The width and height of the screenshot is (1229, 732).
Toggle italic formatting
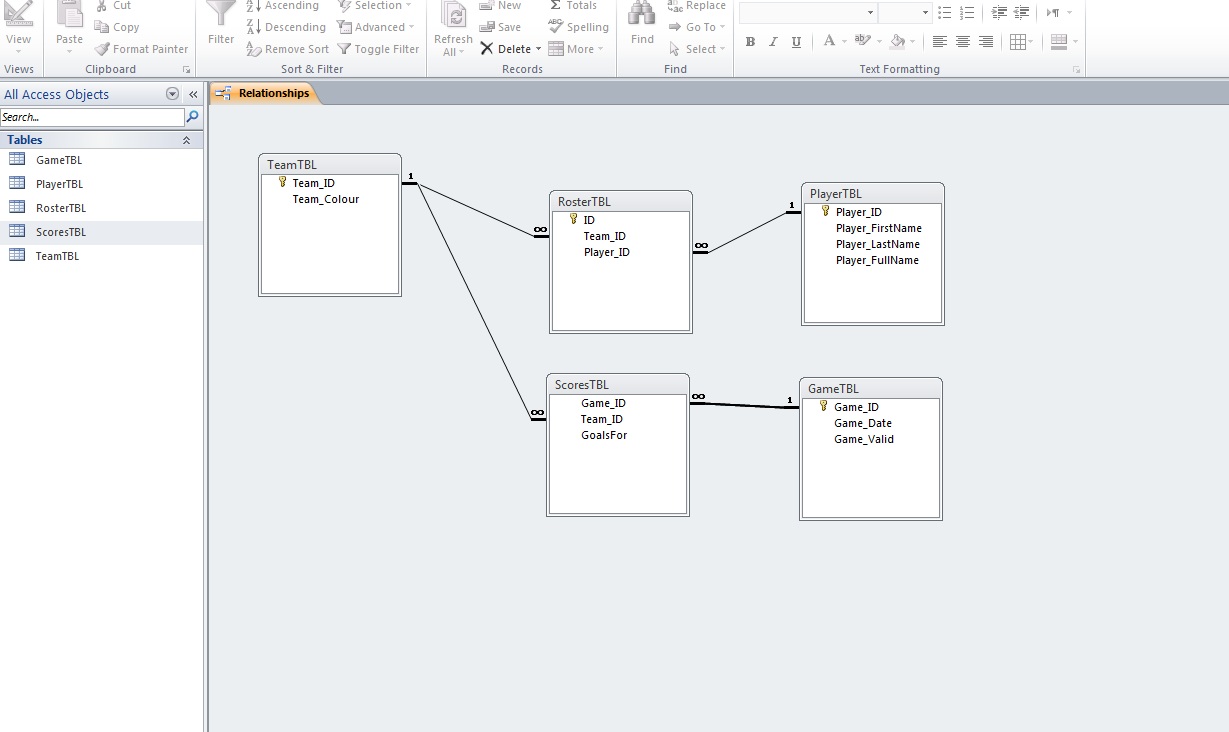[773, 42]
